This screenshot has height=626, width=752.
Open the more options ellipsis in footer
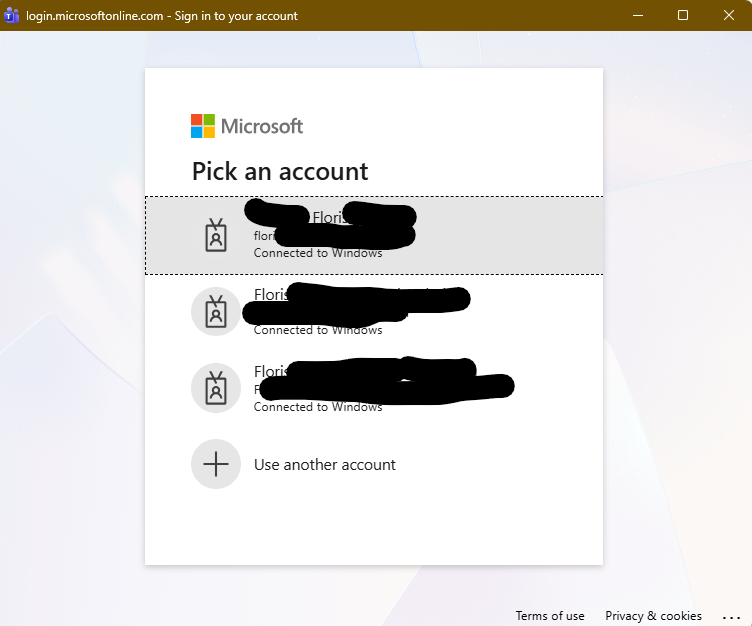tap(731, 617)
